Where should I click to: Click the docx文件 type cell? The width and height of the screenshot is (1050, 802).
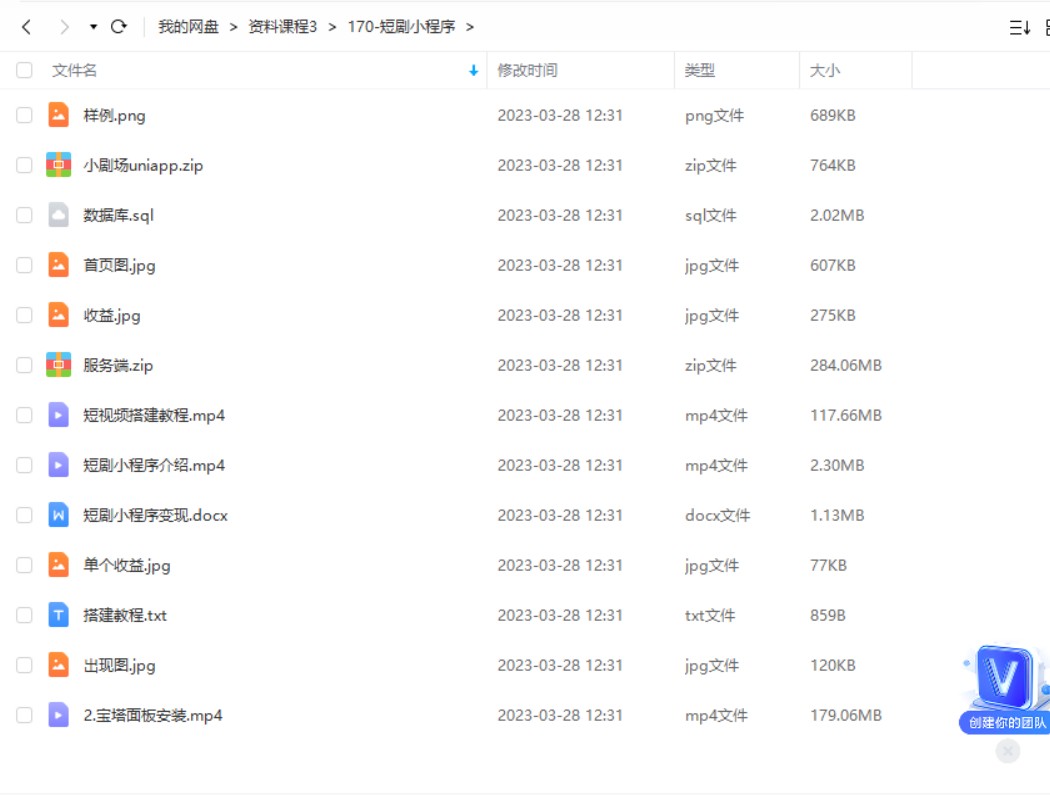[x=717, y=515]
